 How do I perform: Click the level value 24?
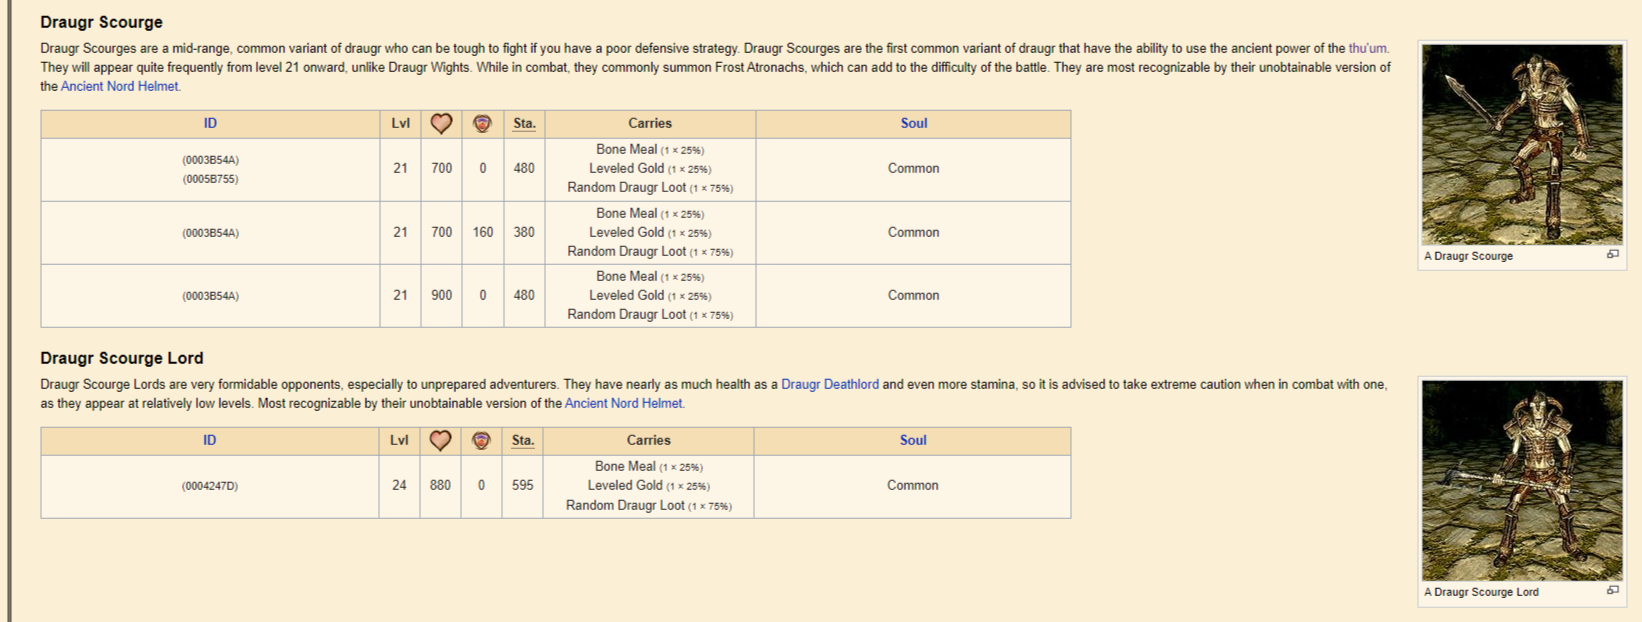point(399,485)
